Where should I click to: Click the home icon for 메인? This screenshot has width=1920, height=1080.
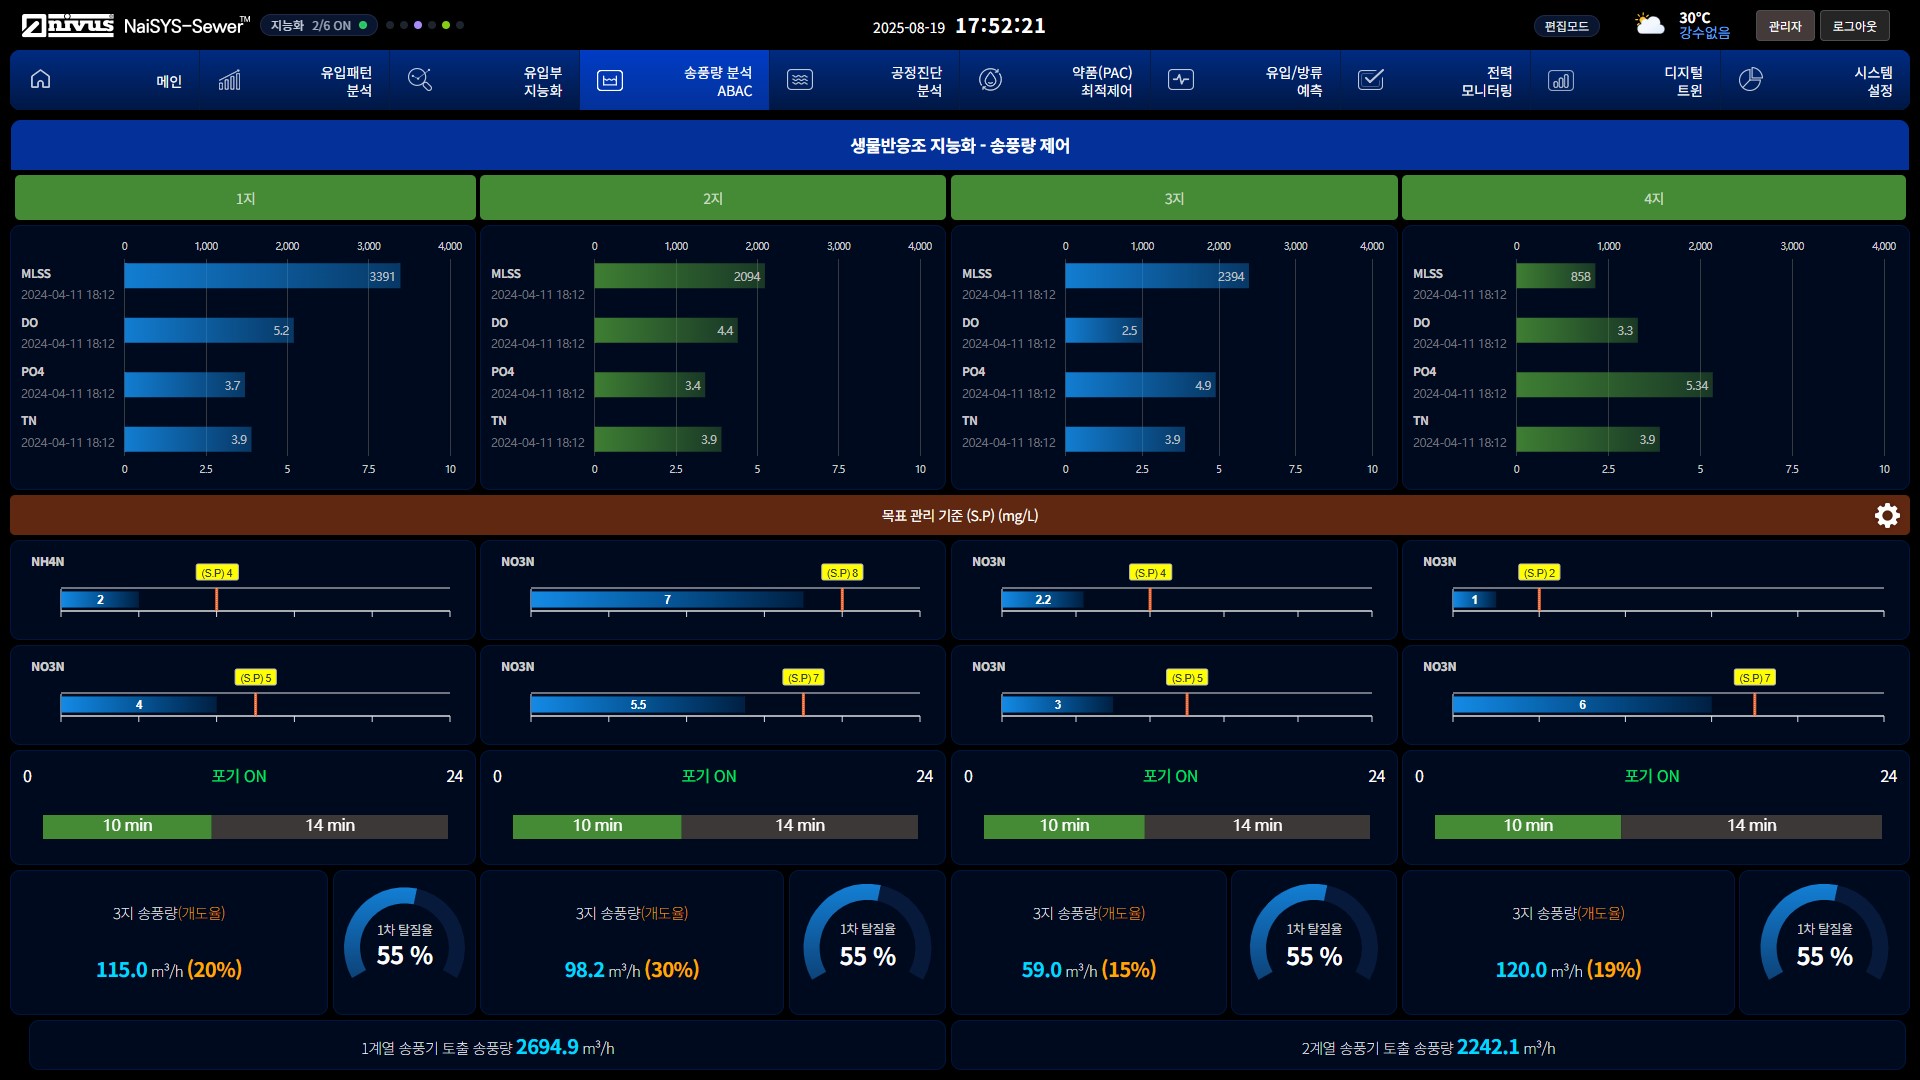point(41,80)
